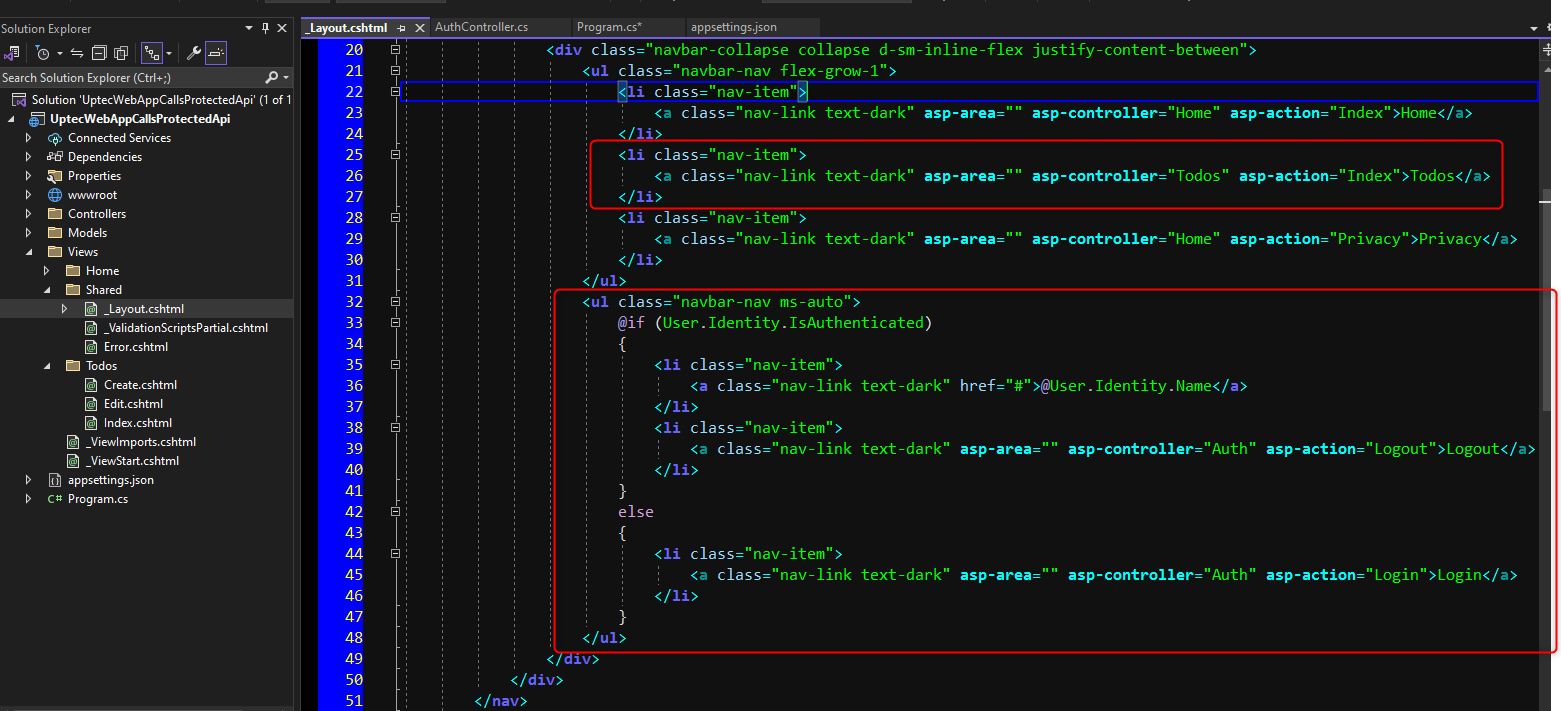Click Sync with Active Document arrows icon

pyautogui.click(x=76, y=53)
